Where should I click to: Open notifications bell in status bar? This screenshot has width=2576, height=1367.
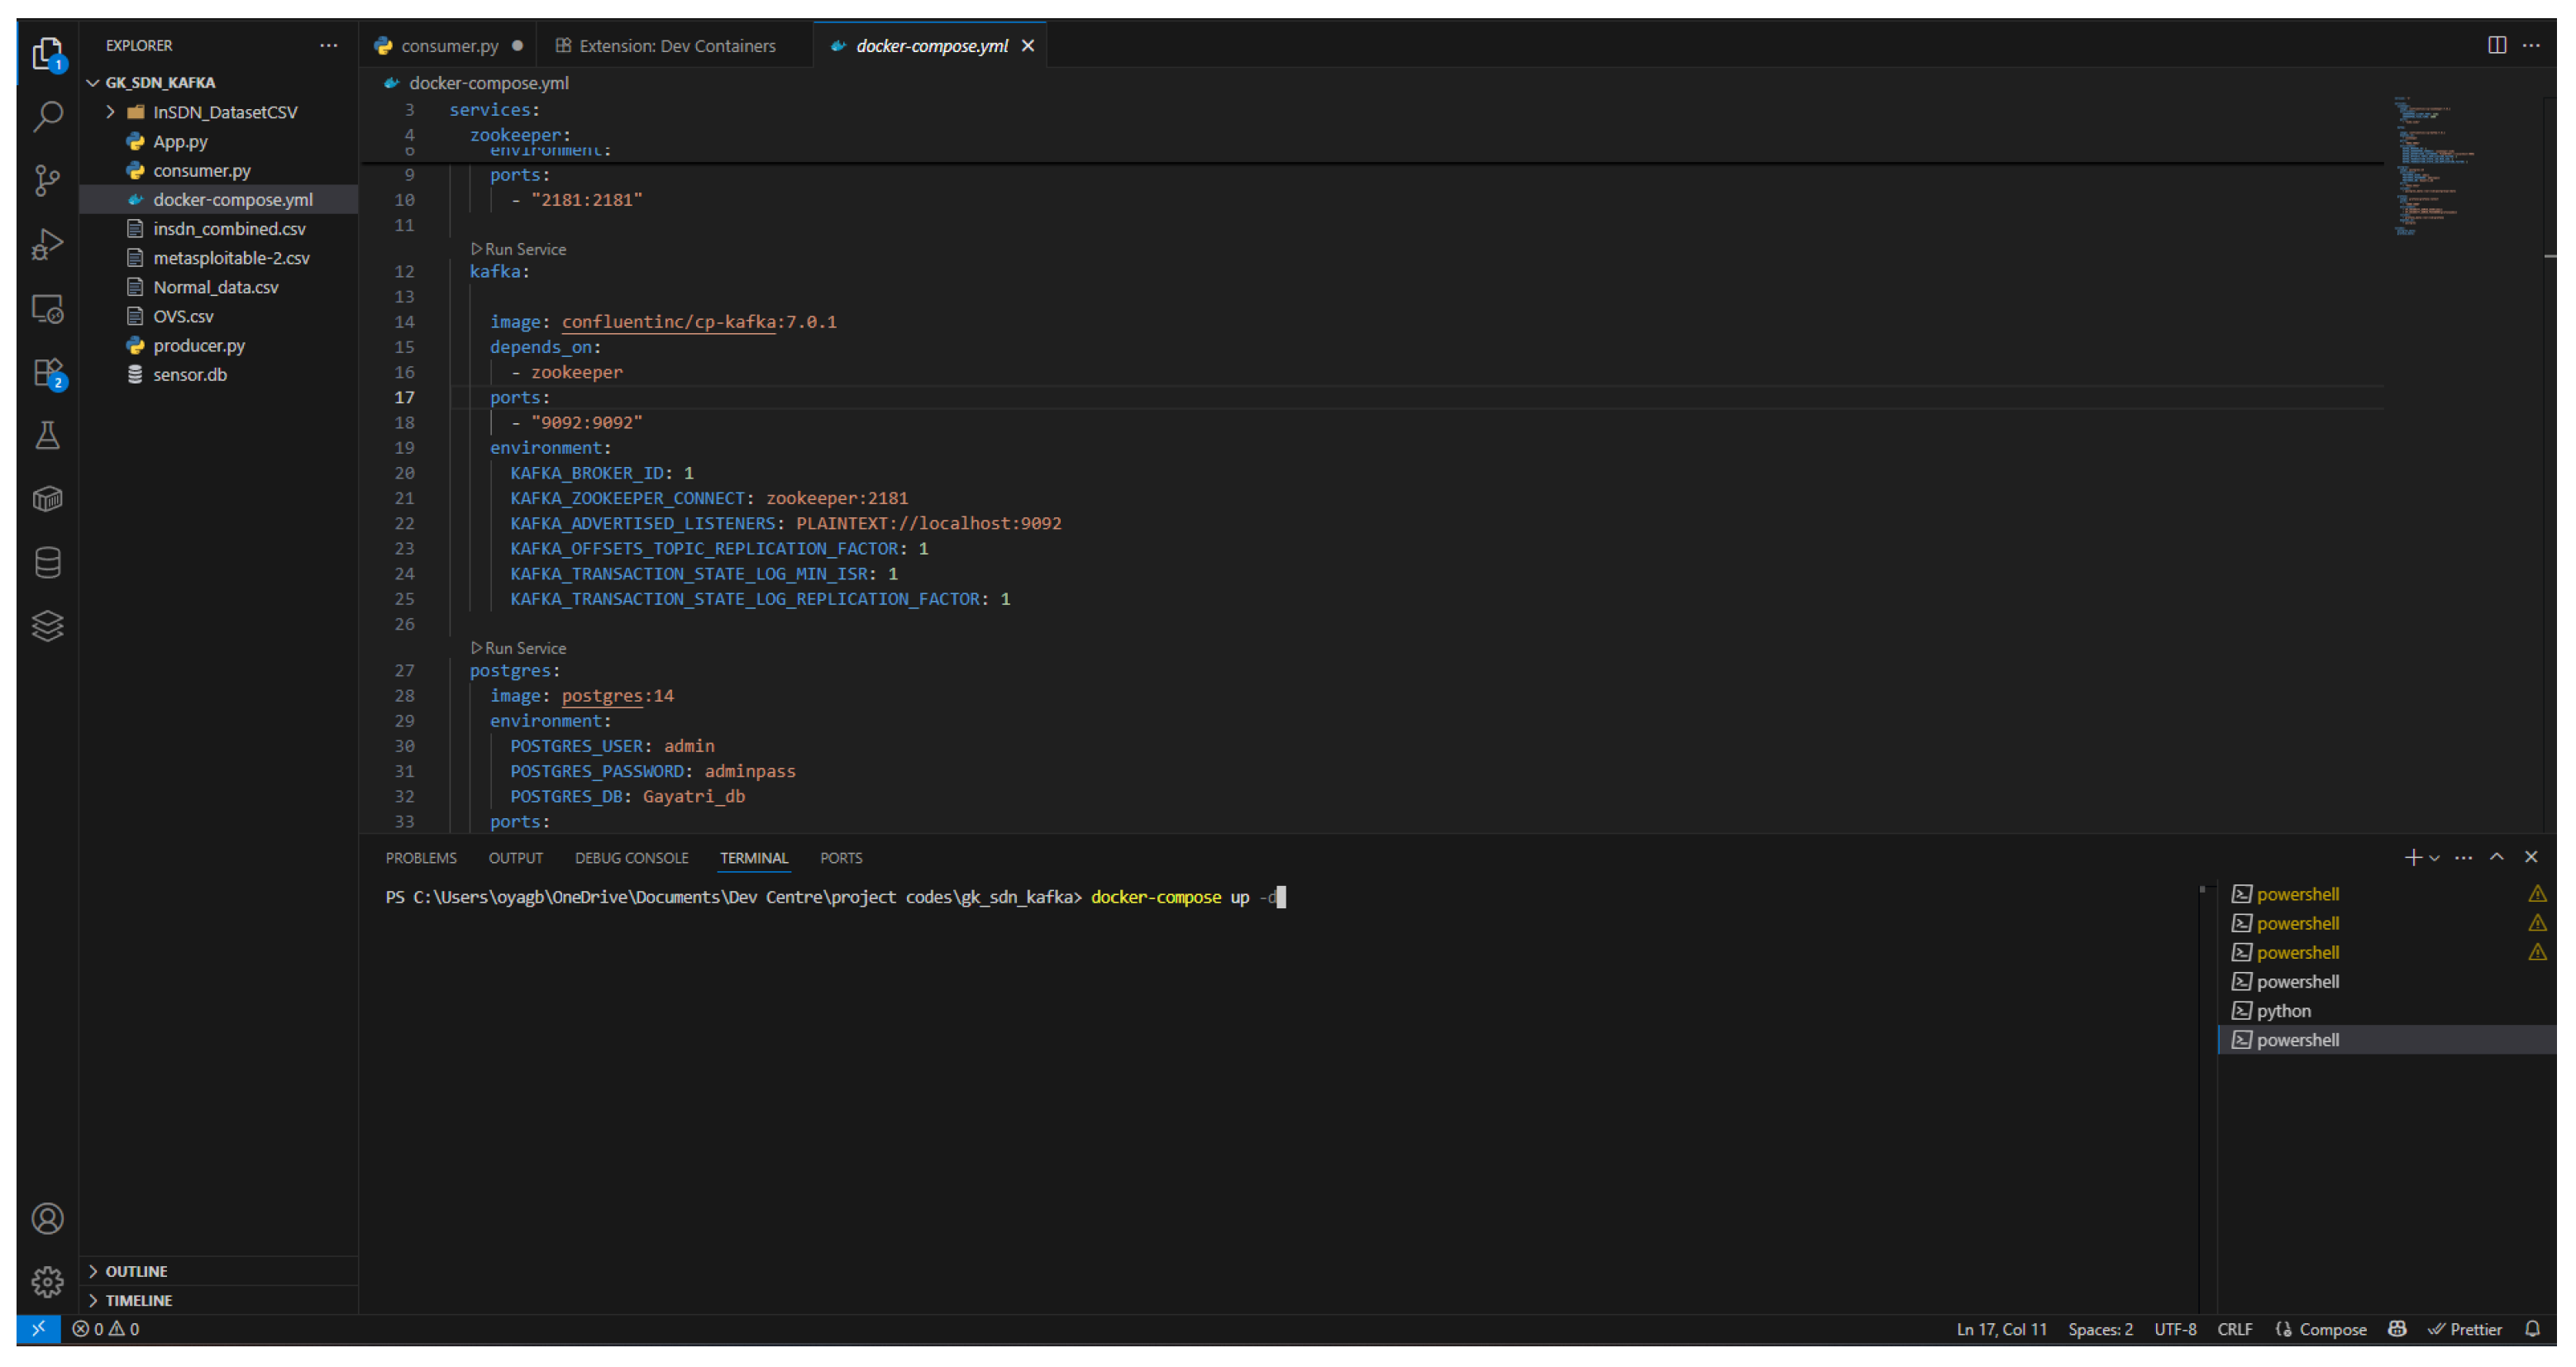[2532, 1329]
